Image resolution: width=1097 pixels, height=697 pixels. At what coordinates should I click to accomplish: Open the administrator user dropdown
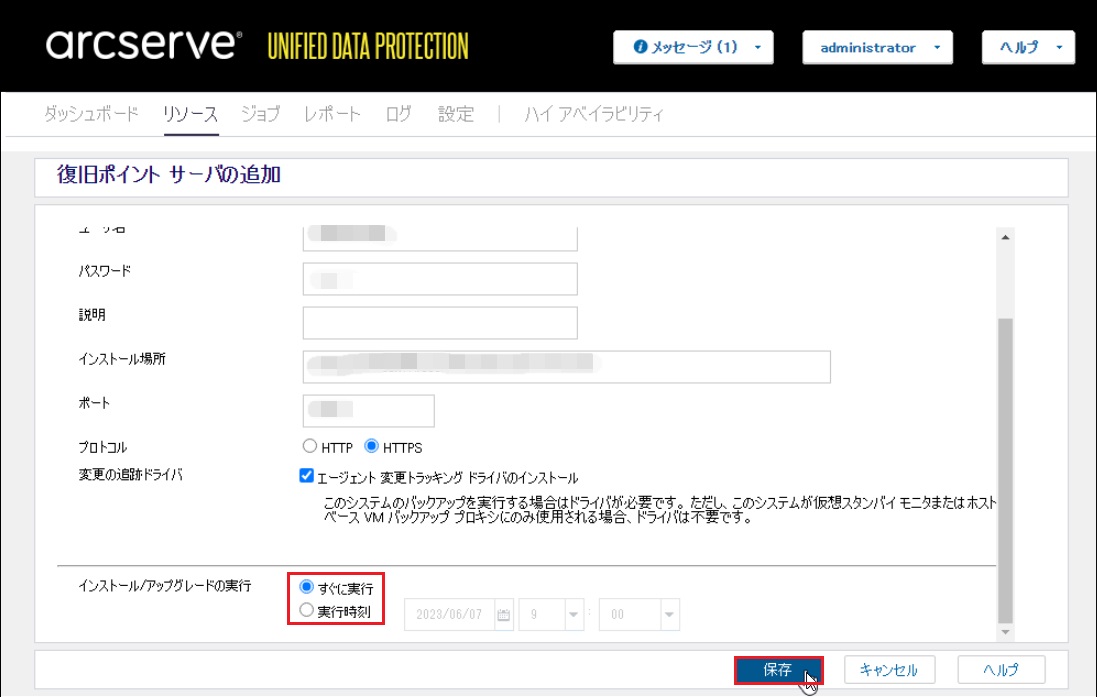coord(877,47)
